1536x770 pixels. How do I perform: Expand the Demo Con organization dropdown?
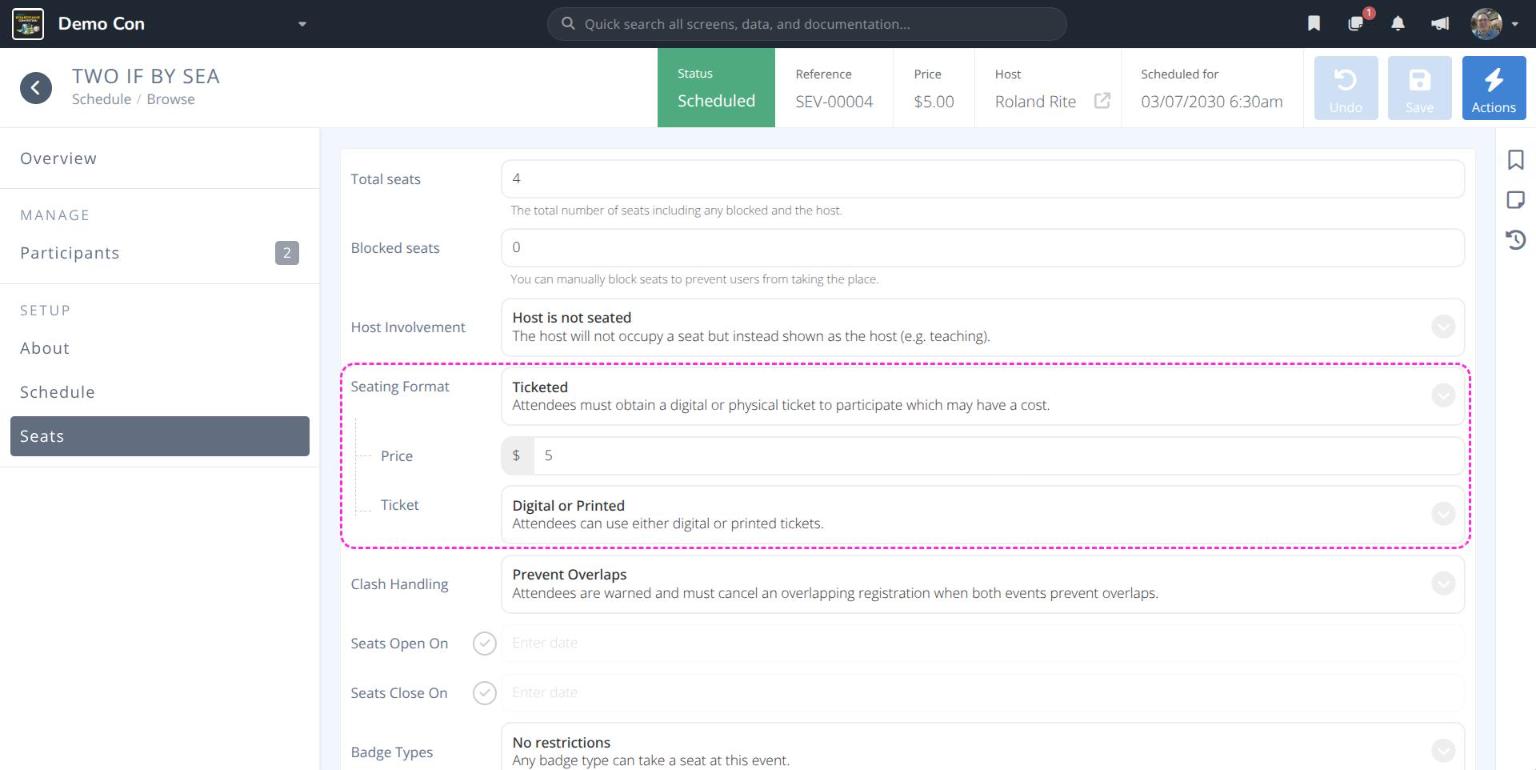point(302,24)
